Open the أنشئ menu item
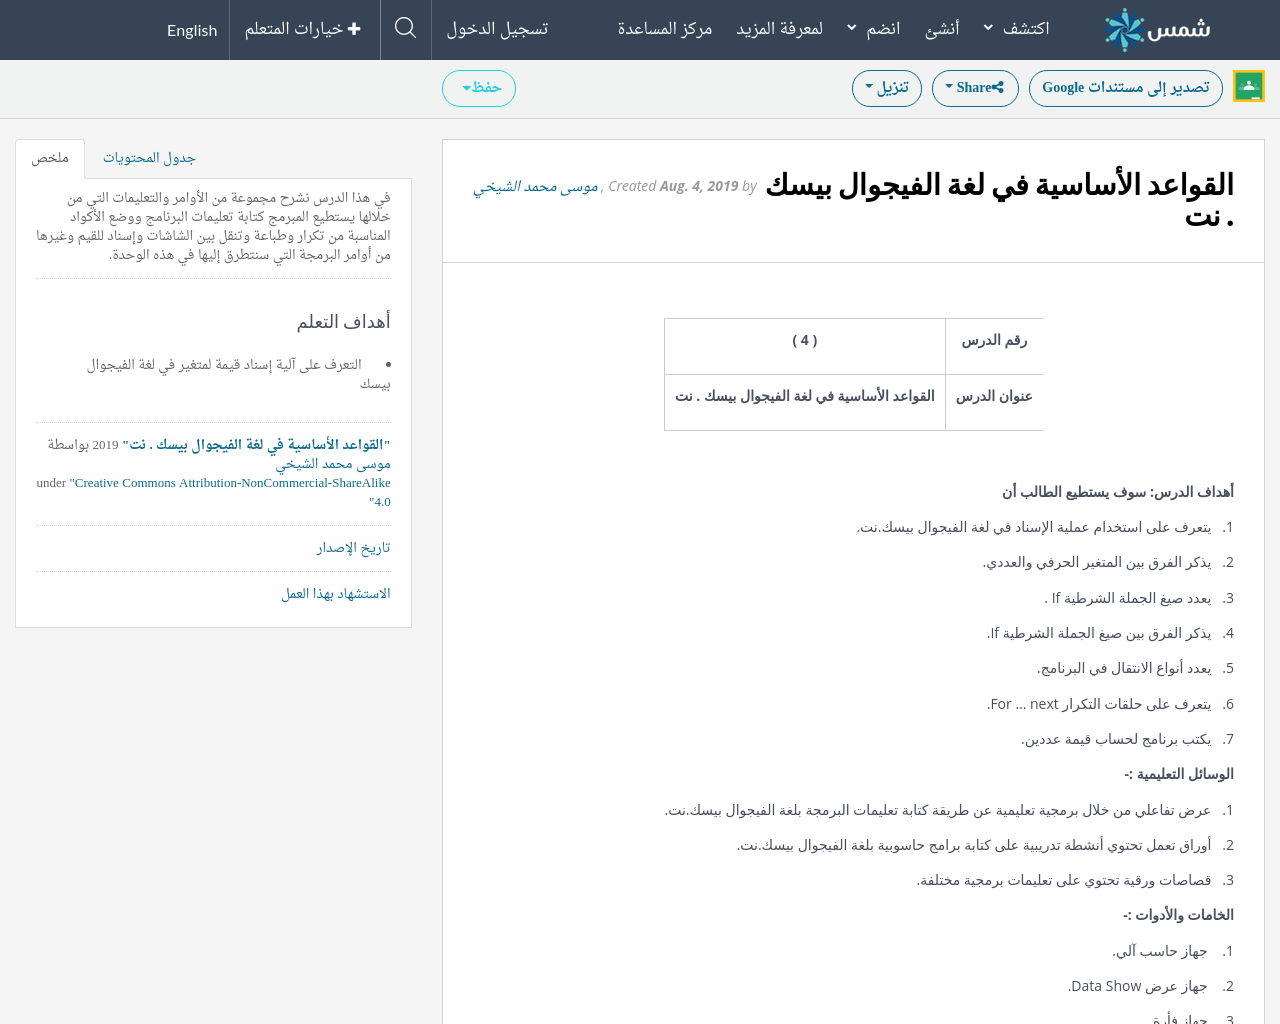Screen dimensions: 1280x1024 [x=942, y=28]
